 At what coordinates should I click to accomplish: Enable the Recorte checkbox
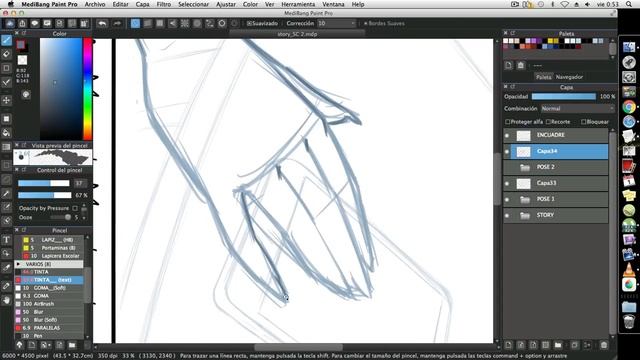(x=548, y=122)
